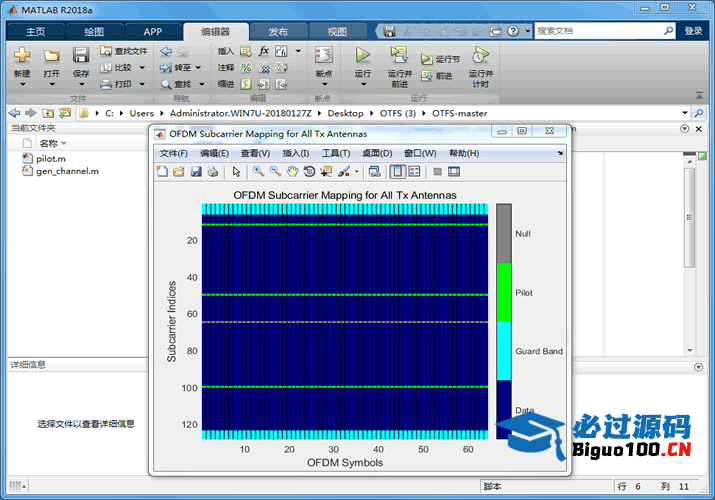
Task: Click the blue back navigation arrow in ribbon
Action: coord(166,51)
